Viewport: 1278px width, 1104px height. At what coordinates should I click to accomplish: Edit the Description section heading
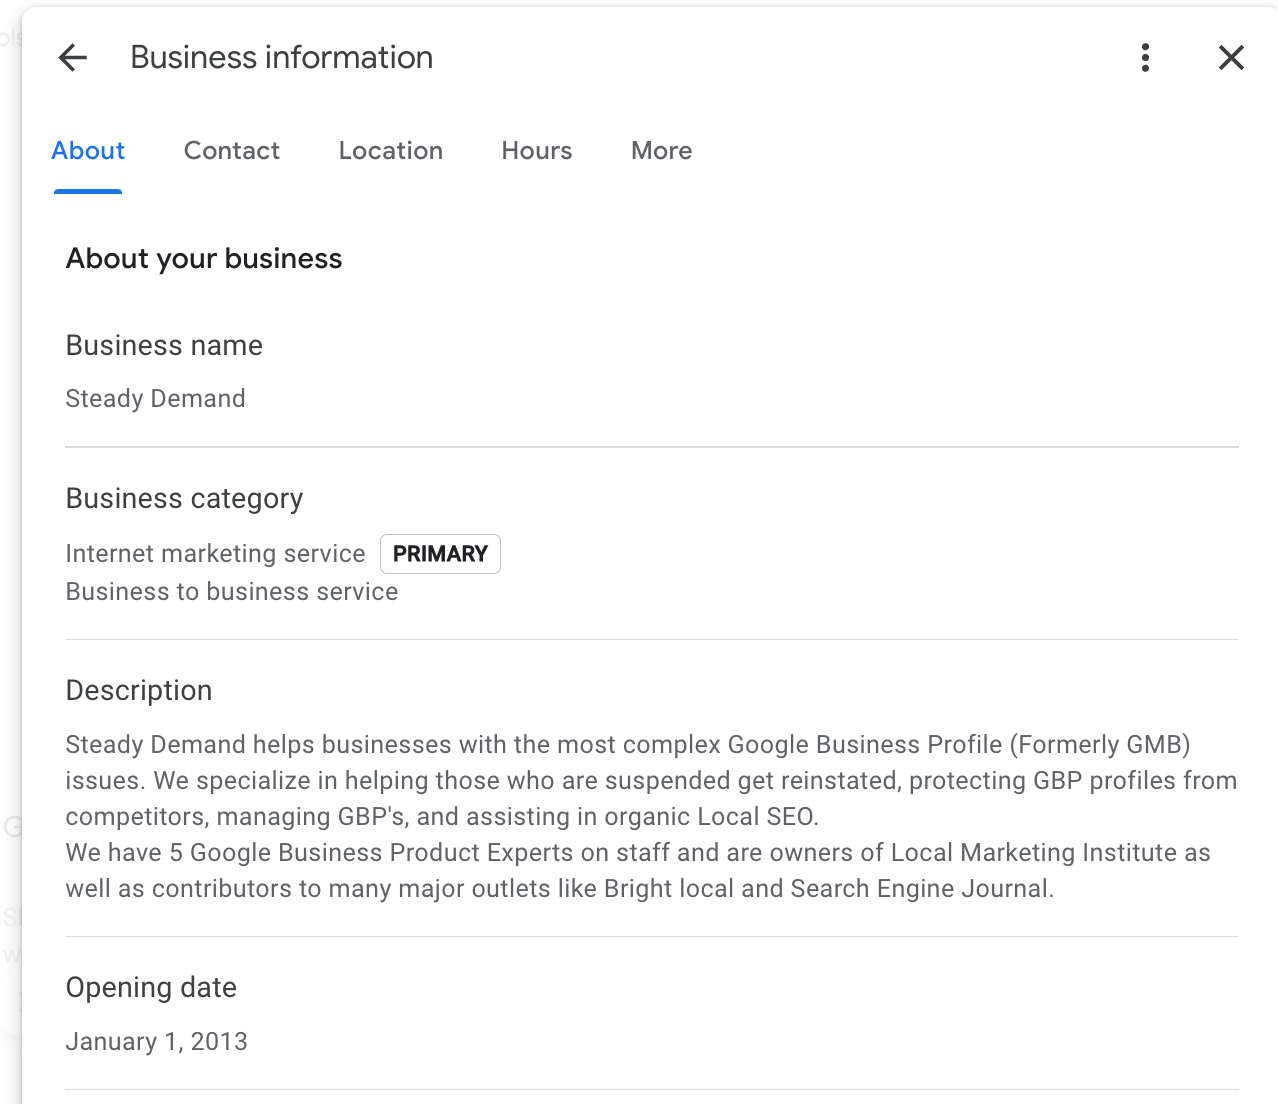tap(139, 691)
